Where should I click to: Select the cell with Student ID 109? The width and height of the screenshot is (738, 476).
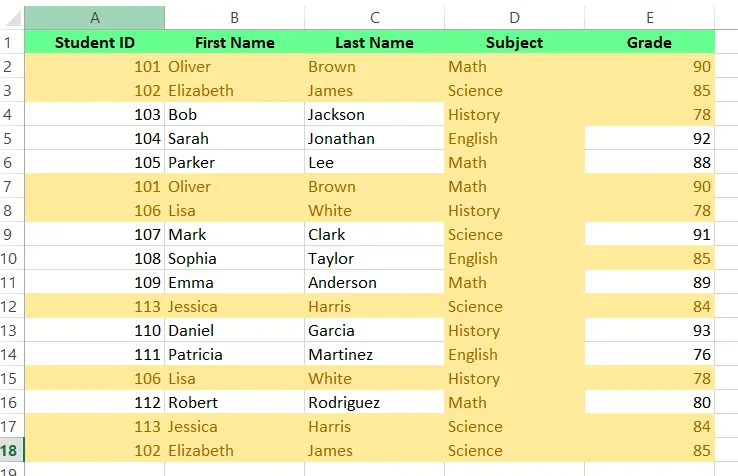coord(95,283)
